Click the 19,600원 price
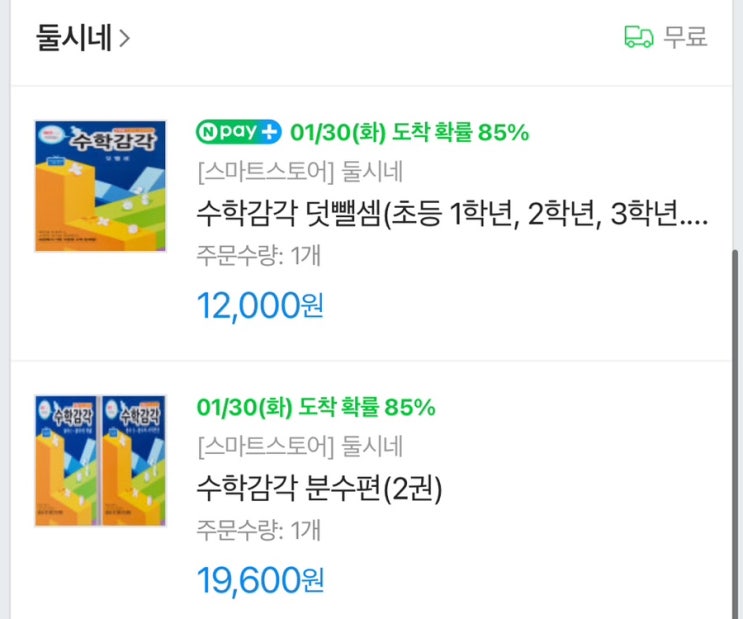 261,580
